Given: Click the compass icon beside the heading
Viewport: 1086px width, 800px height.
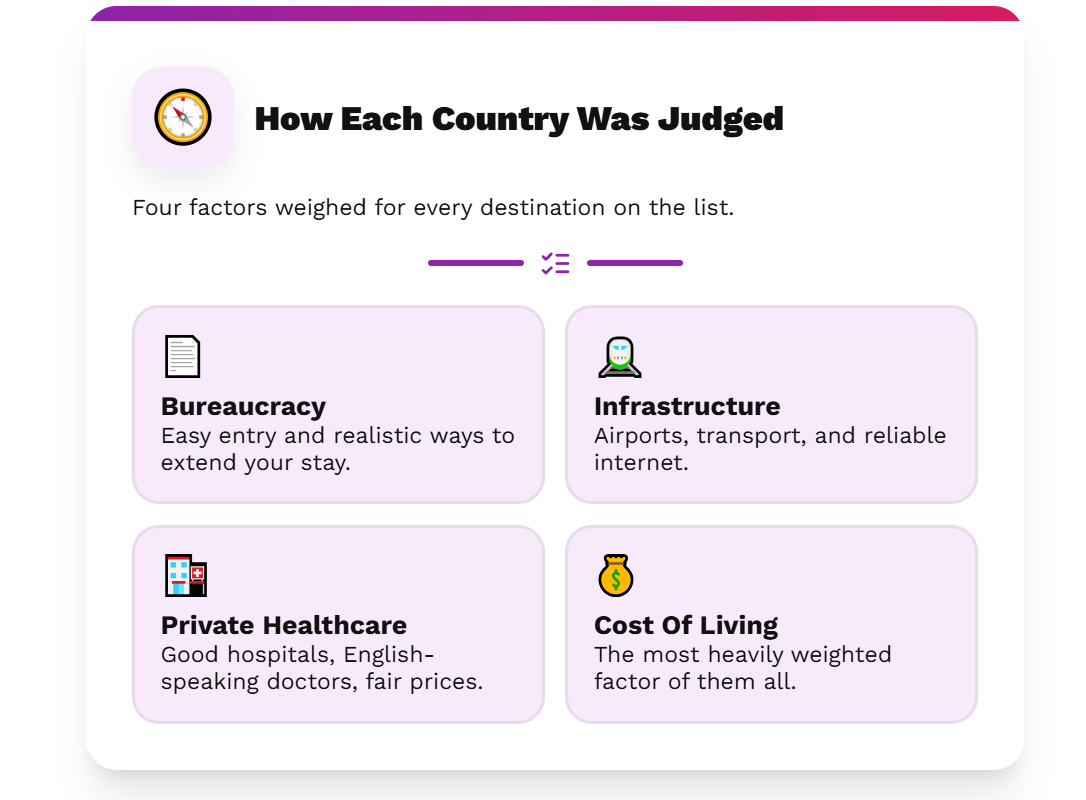Looking at the screenshot, I should [183, 117].
